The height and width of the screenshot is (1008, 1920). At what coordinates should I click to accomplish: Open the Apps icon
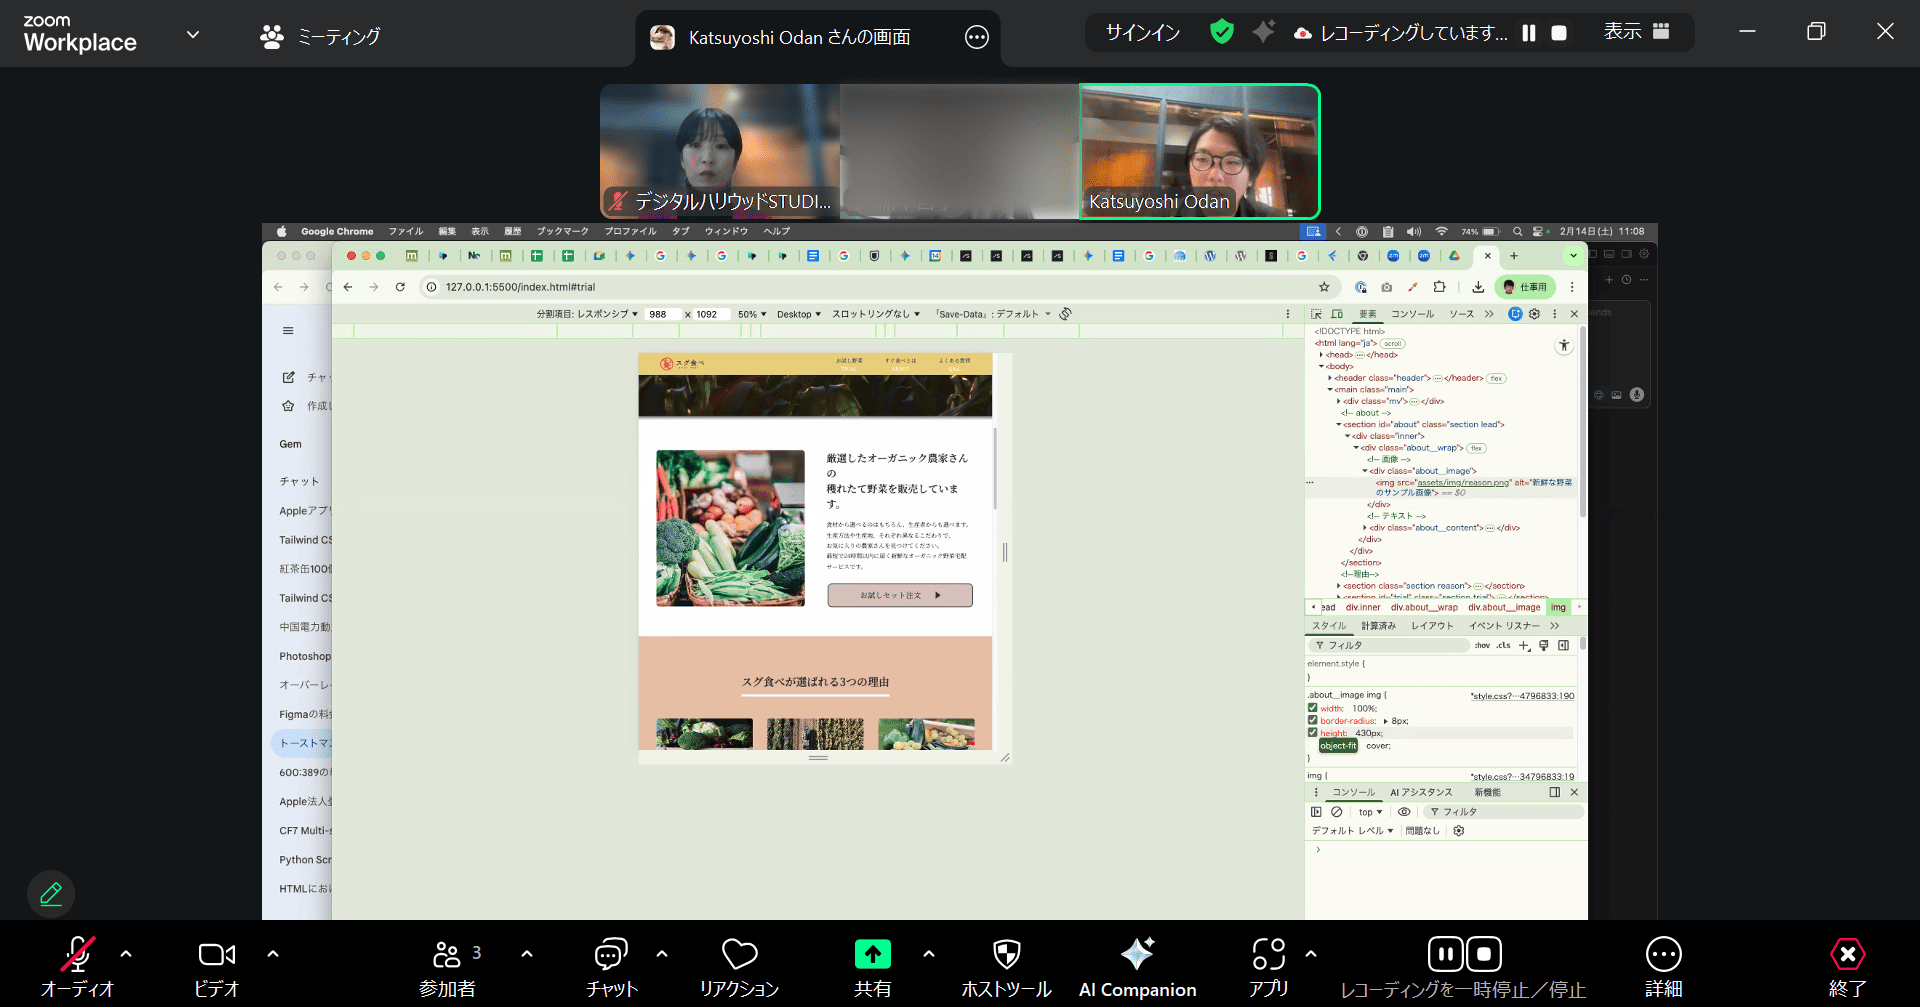(x=1268, y=955)
